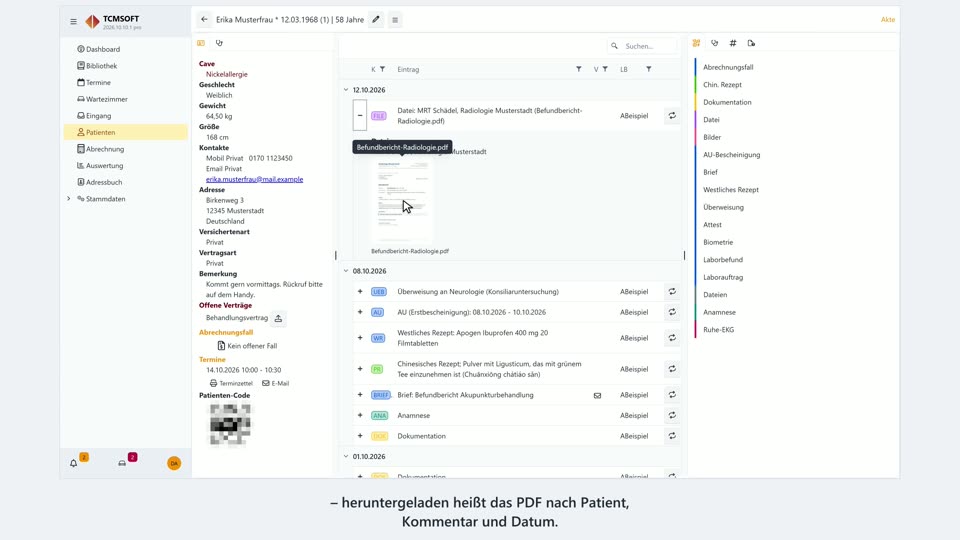Image resolution: width=960 pixels, height=540 pixels.
Task: Filter the Eintrag column with its funnel icon
Action: (x=579, y=69)
